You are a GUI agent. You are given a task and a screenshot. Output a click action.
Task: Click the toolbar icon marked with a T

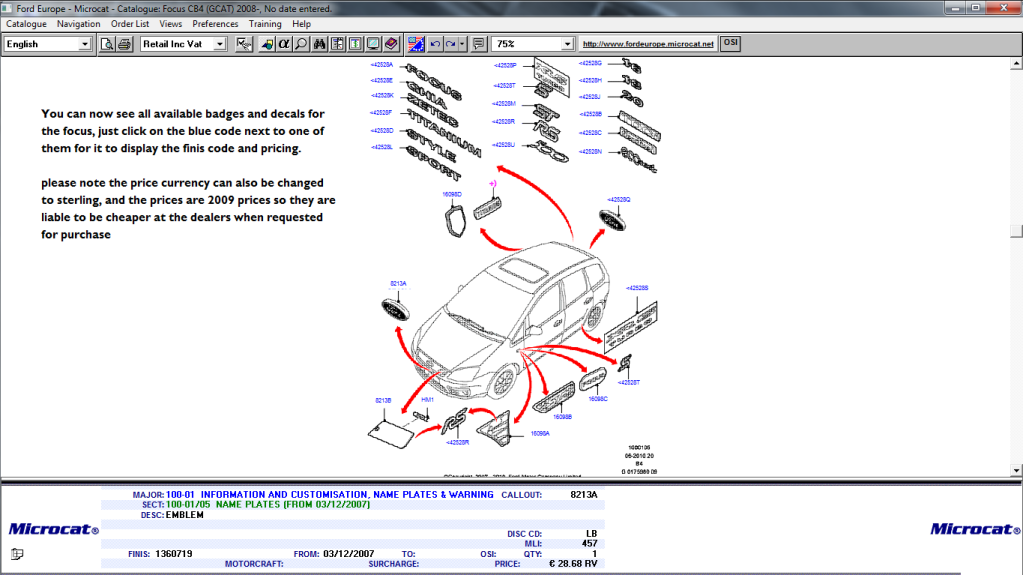[x=355, y=44]
